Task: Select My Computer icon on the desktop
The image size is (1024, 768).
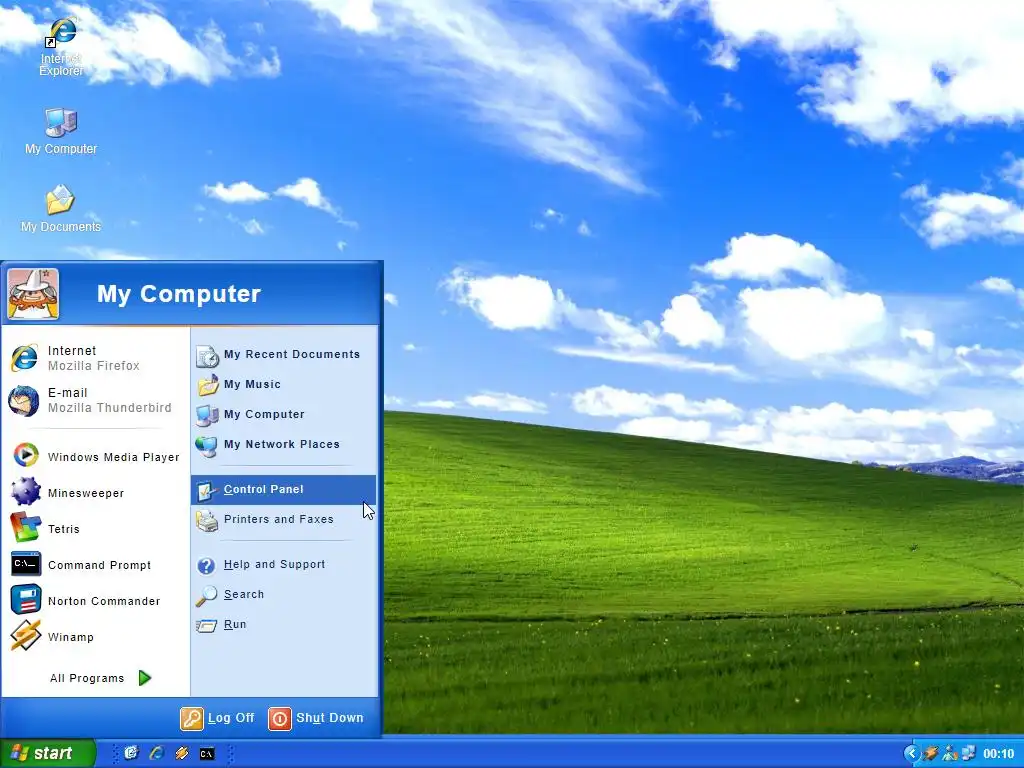Action: pyautogui.click(x=61, y=131)
